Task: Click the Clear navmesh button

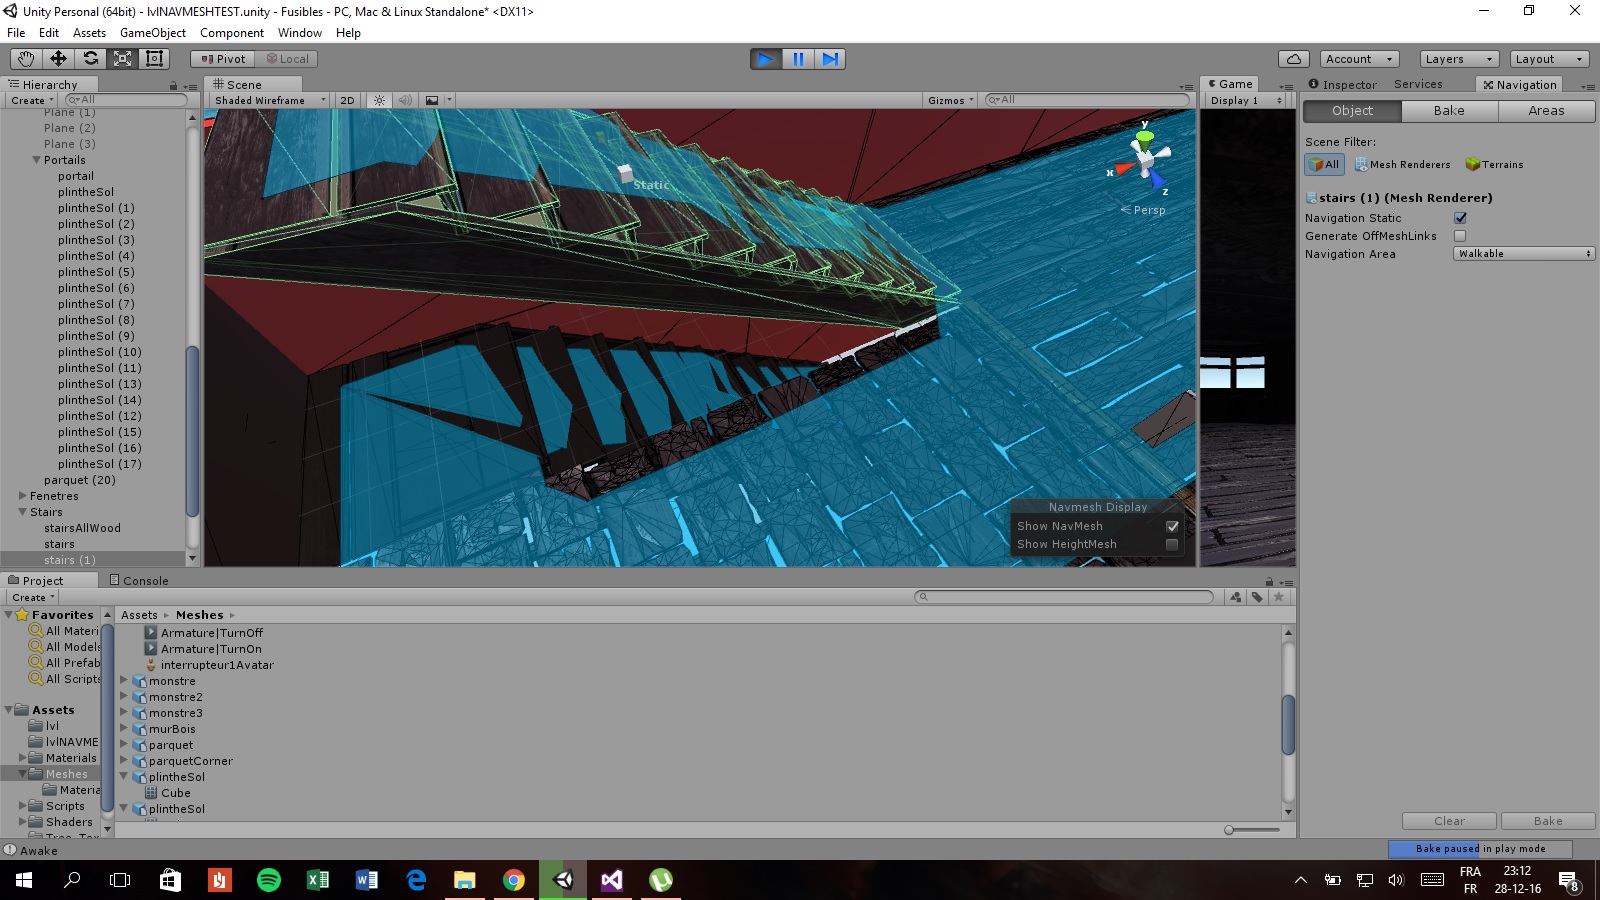Action: [1449, 821]
